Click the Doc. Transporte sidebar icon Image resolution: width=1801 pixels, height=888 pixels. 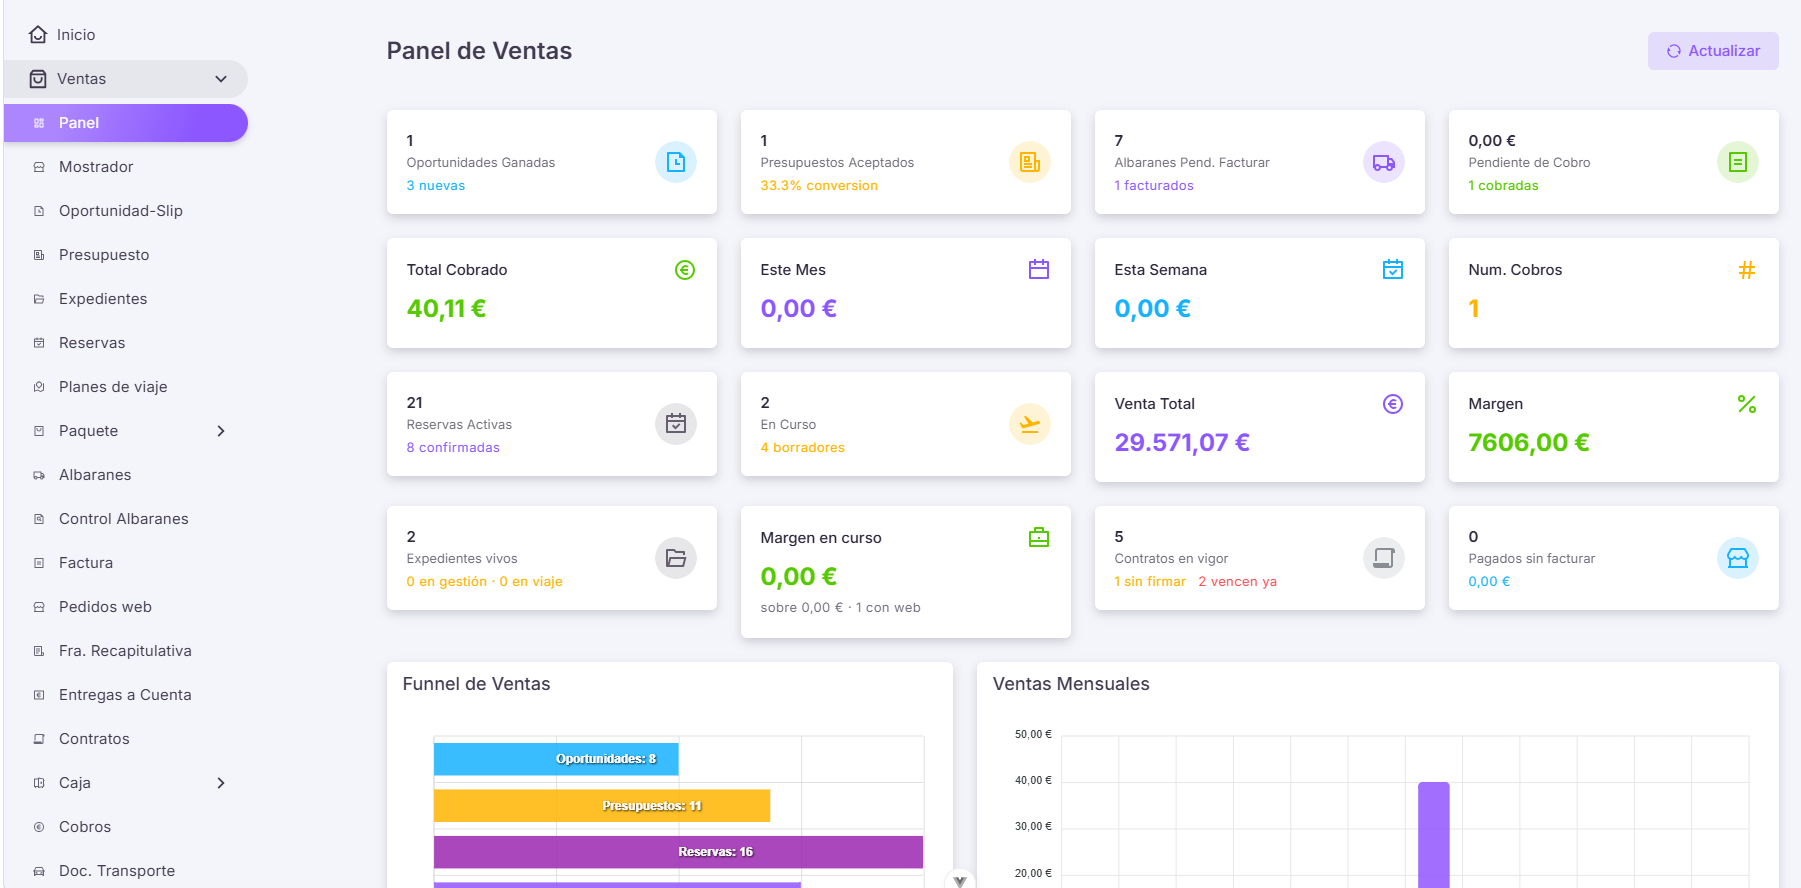[39, 871]
